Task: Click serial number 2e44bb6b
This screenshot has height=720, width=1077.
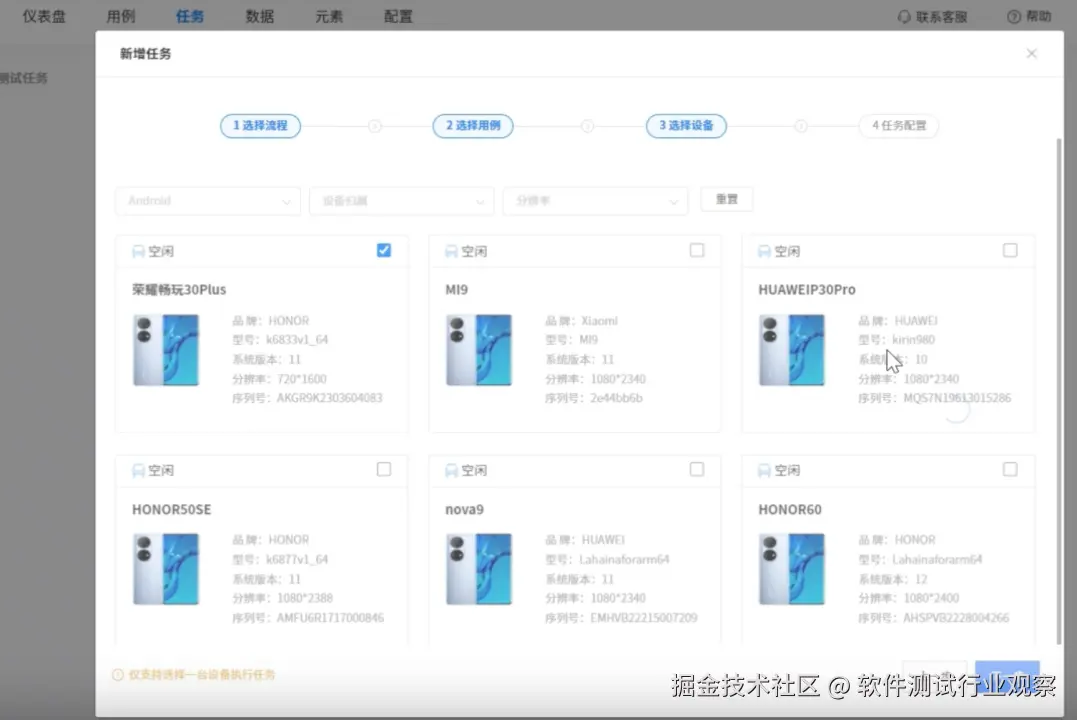Action: click(616, 398)
